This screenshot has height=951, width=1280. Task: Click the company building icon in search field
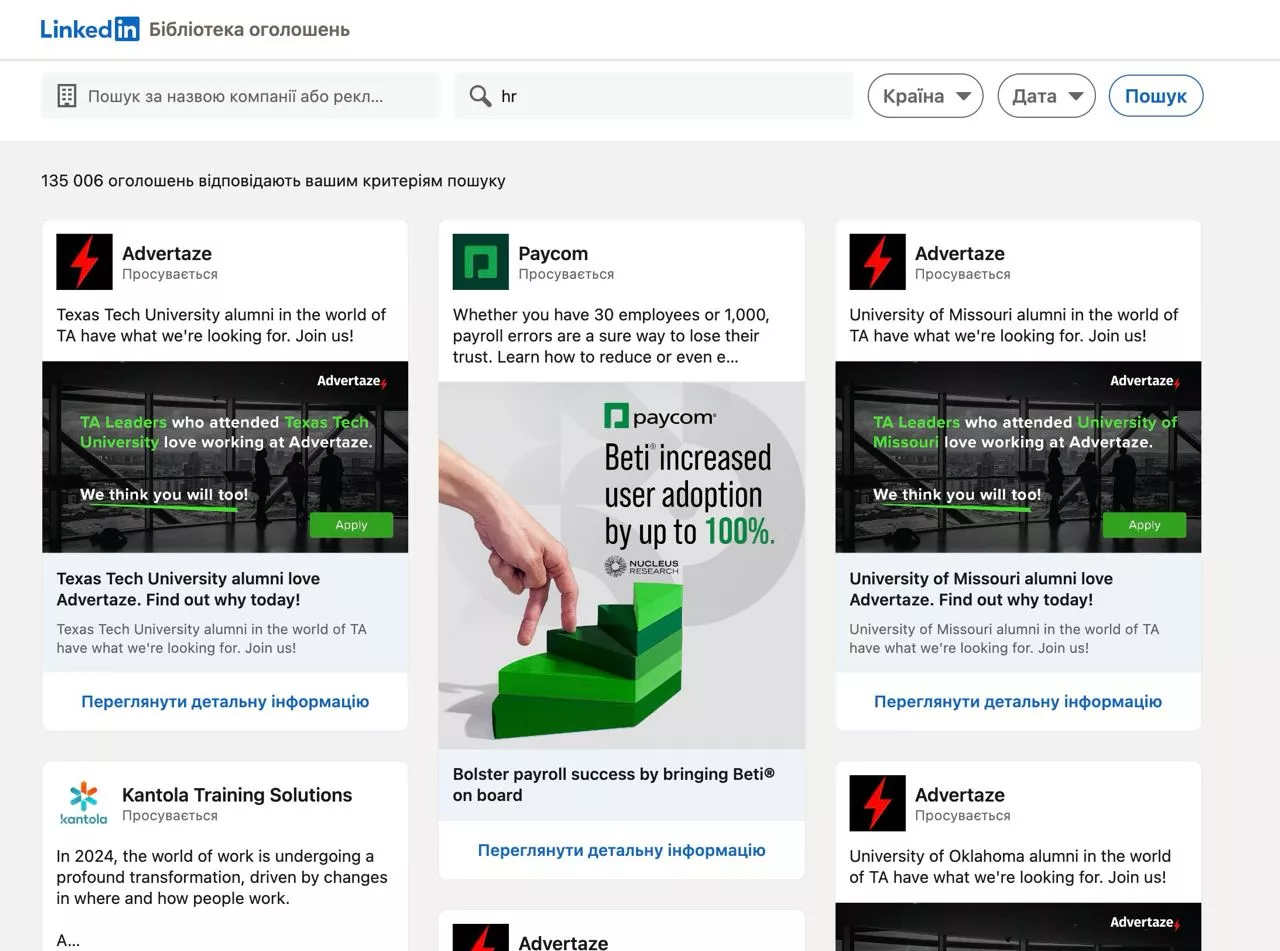(67, 96)
